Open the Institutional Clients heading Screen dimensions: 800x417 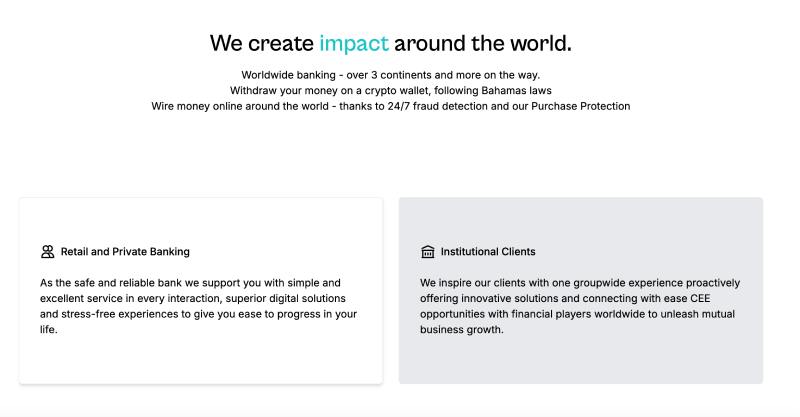[x=488, y=252]
